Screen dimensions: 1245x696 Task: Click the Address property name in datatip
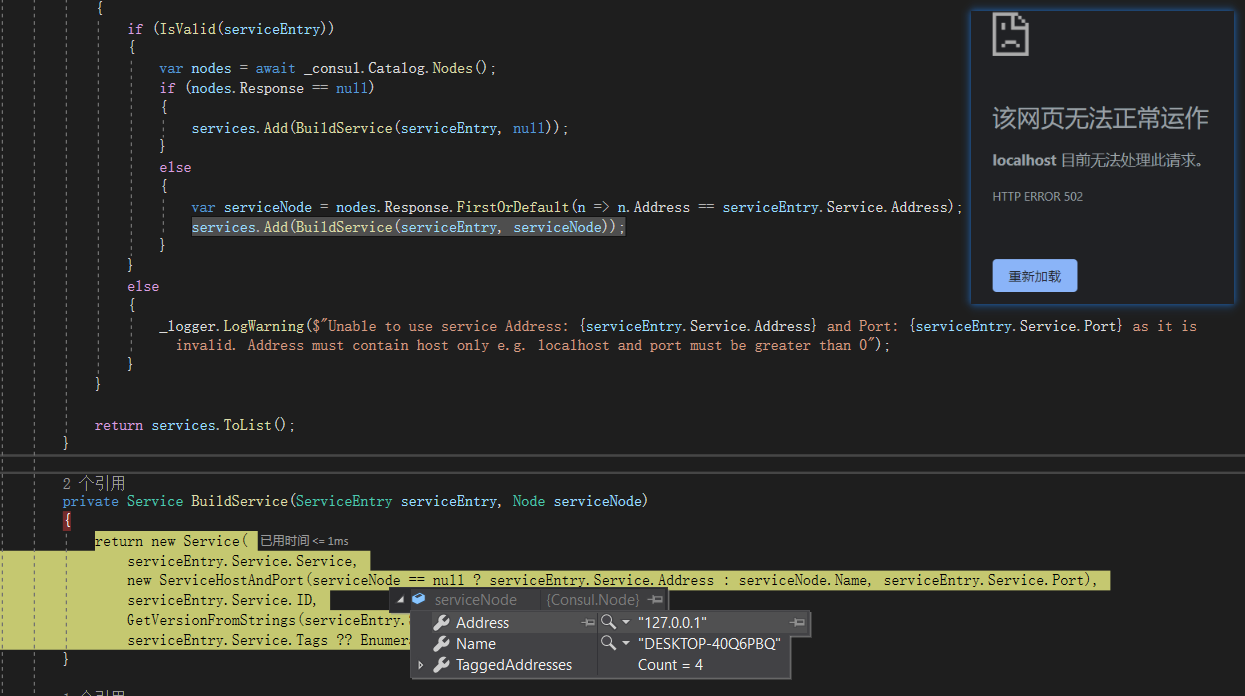482,622
